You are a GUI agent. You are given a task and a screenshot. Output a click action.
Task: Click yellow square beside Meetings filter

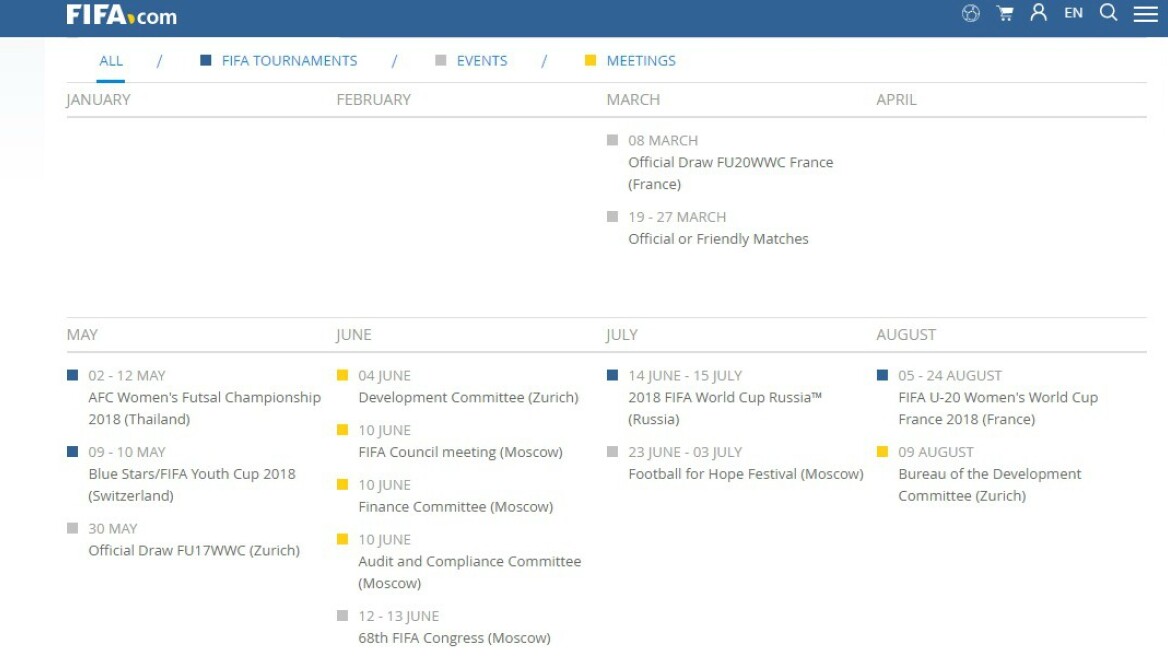(x=591, y=61)
